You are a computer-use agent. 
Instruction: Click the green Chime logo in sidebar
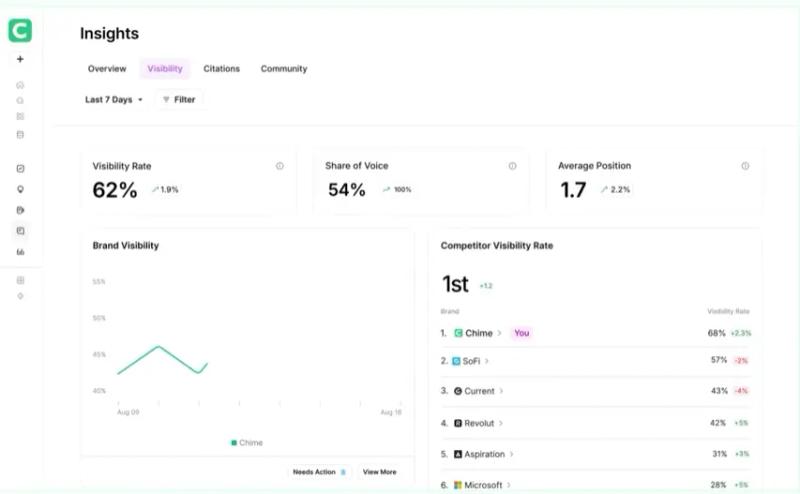[20, 31]
